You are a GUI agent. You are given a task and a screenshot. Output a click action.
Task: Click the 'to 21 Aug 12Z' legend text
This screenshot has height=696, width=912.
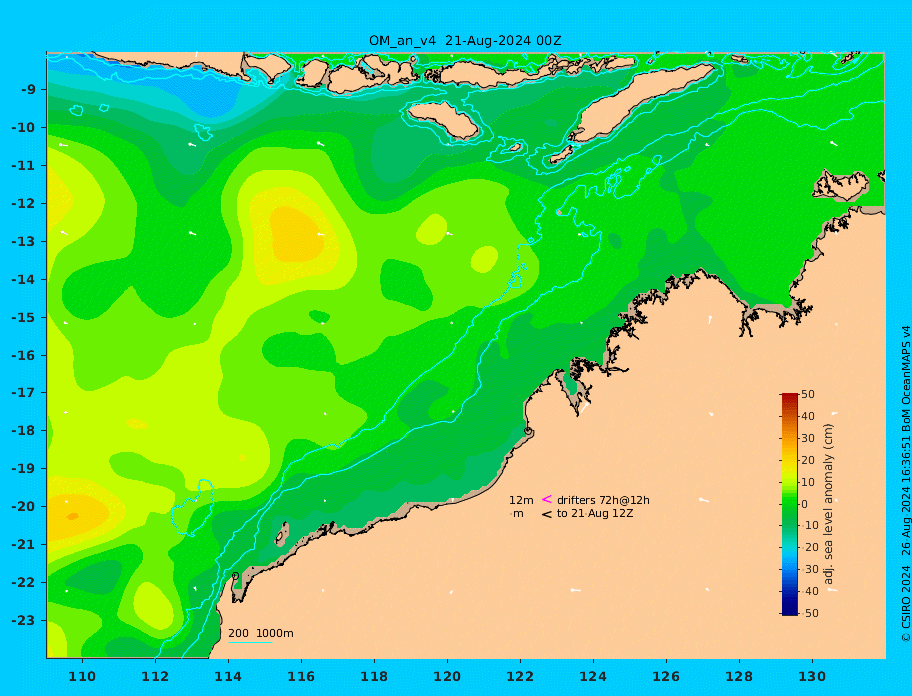[595, 513]
